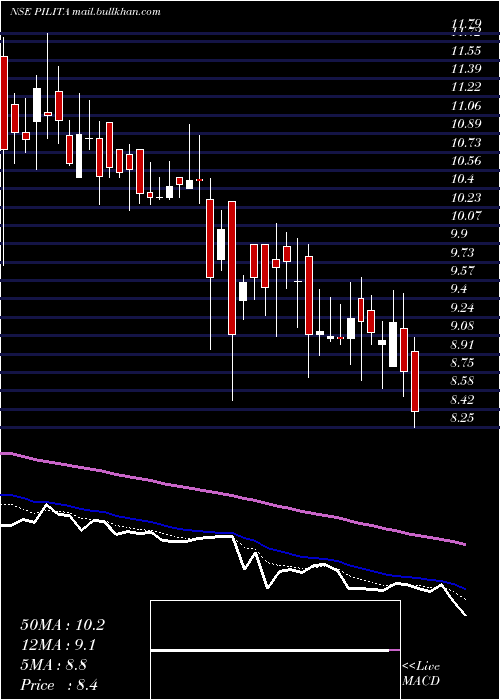This screenshot has width=500, height=700.
Task: Click the NSE PILITA mail.bullkhan.com title
Action: tap(85, 12)
